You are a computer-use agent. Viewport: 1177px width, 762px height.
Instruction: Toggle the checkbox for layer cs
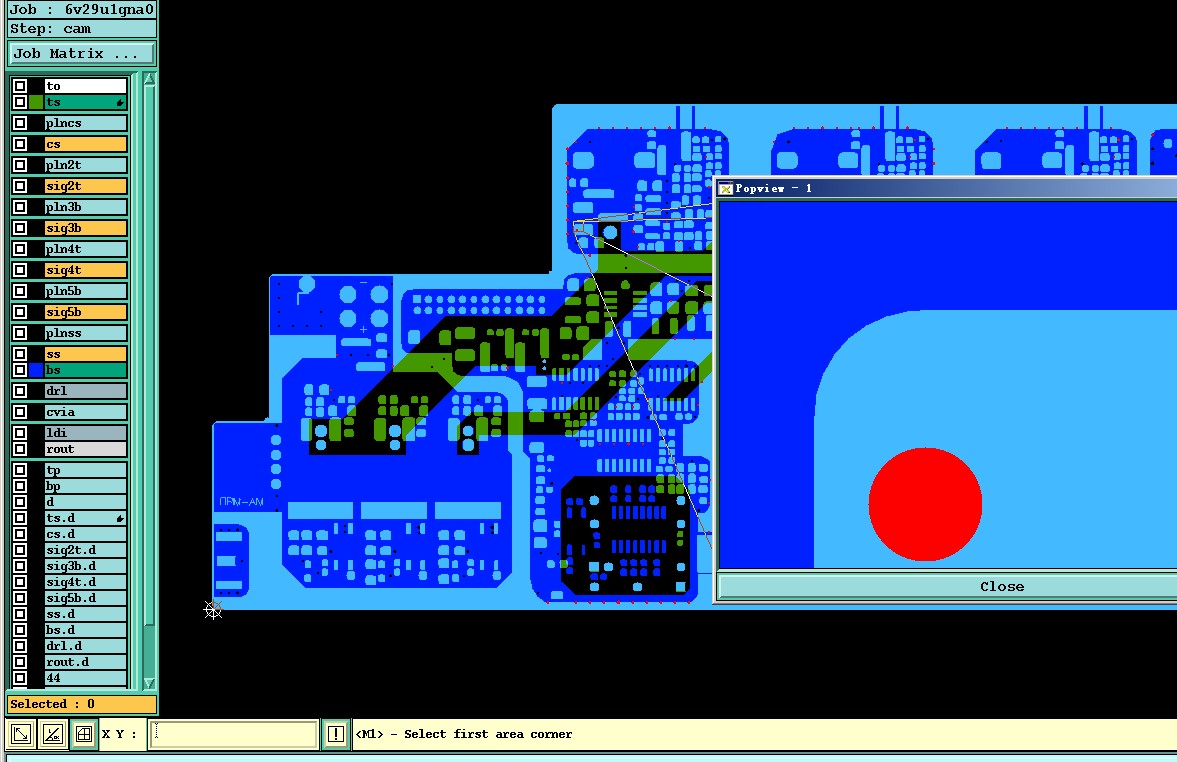tap(20, 144)
